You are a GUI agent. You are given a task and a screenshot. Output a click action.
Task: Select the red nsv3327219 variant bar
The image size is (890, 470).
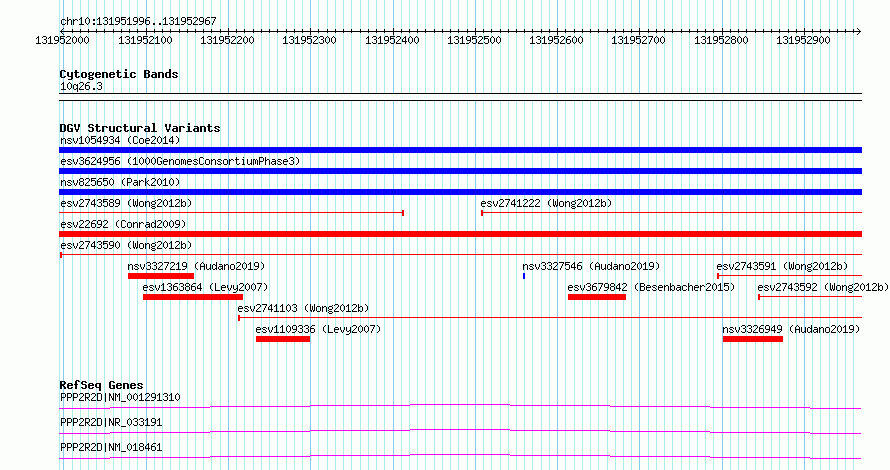coord(161,276)
